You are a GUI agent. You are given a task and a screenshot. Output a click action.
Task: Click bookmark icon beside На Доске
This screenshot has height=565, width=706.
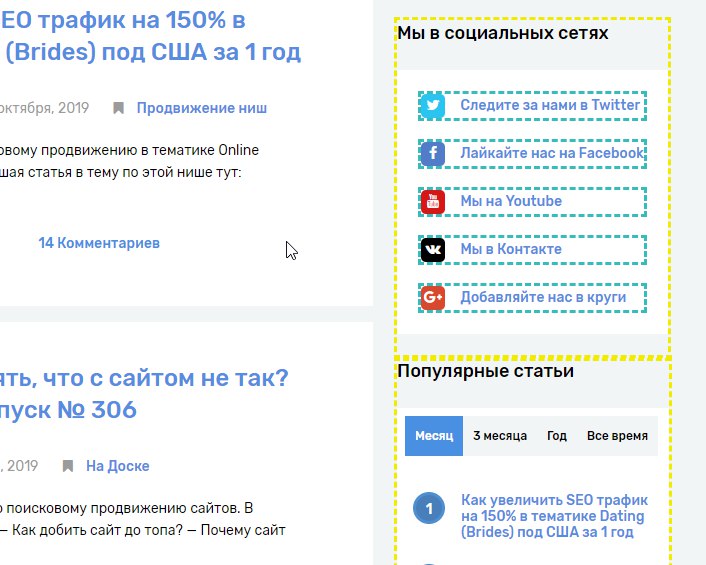tap(68, 466)
